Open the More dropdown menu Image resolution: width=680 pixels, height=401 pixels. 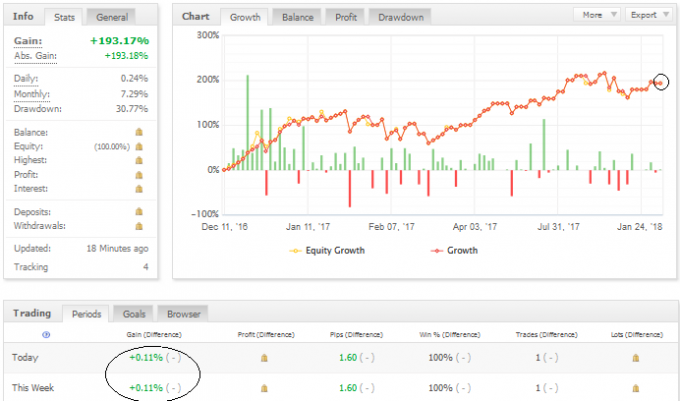coord(597,15)
